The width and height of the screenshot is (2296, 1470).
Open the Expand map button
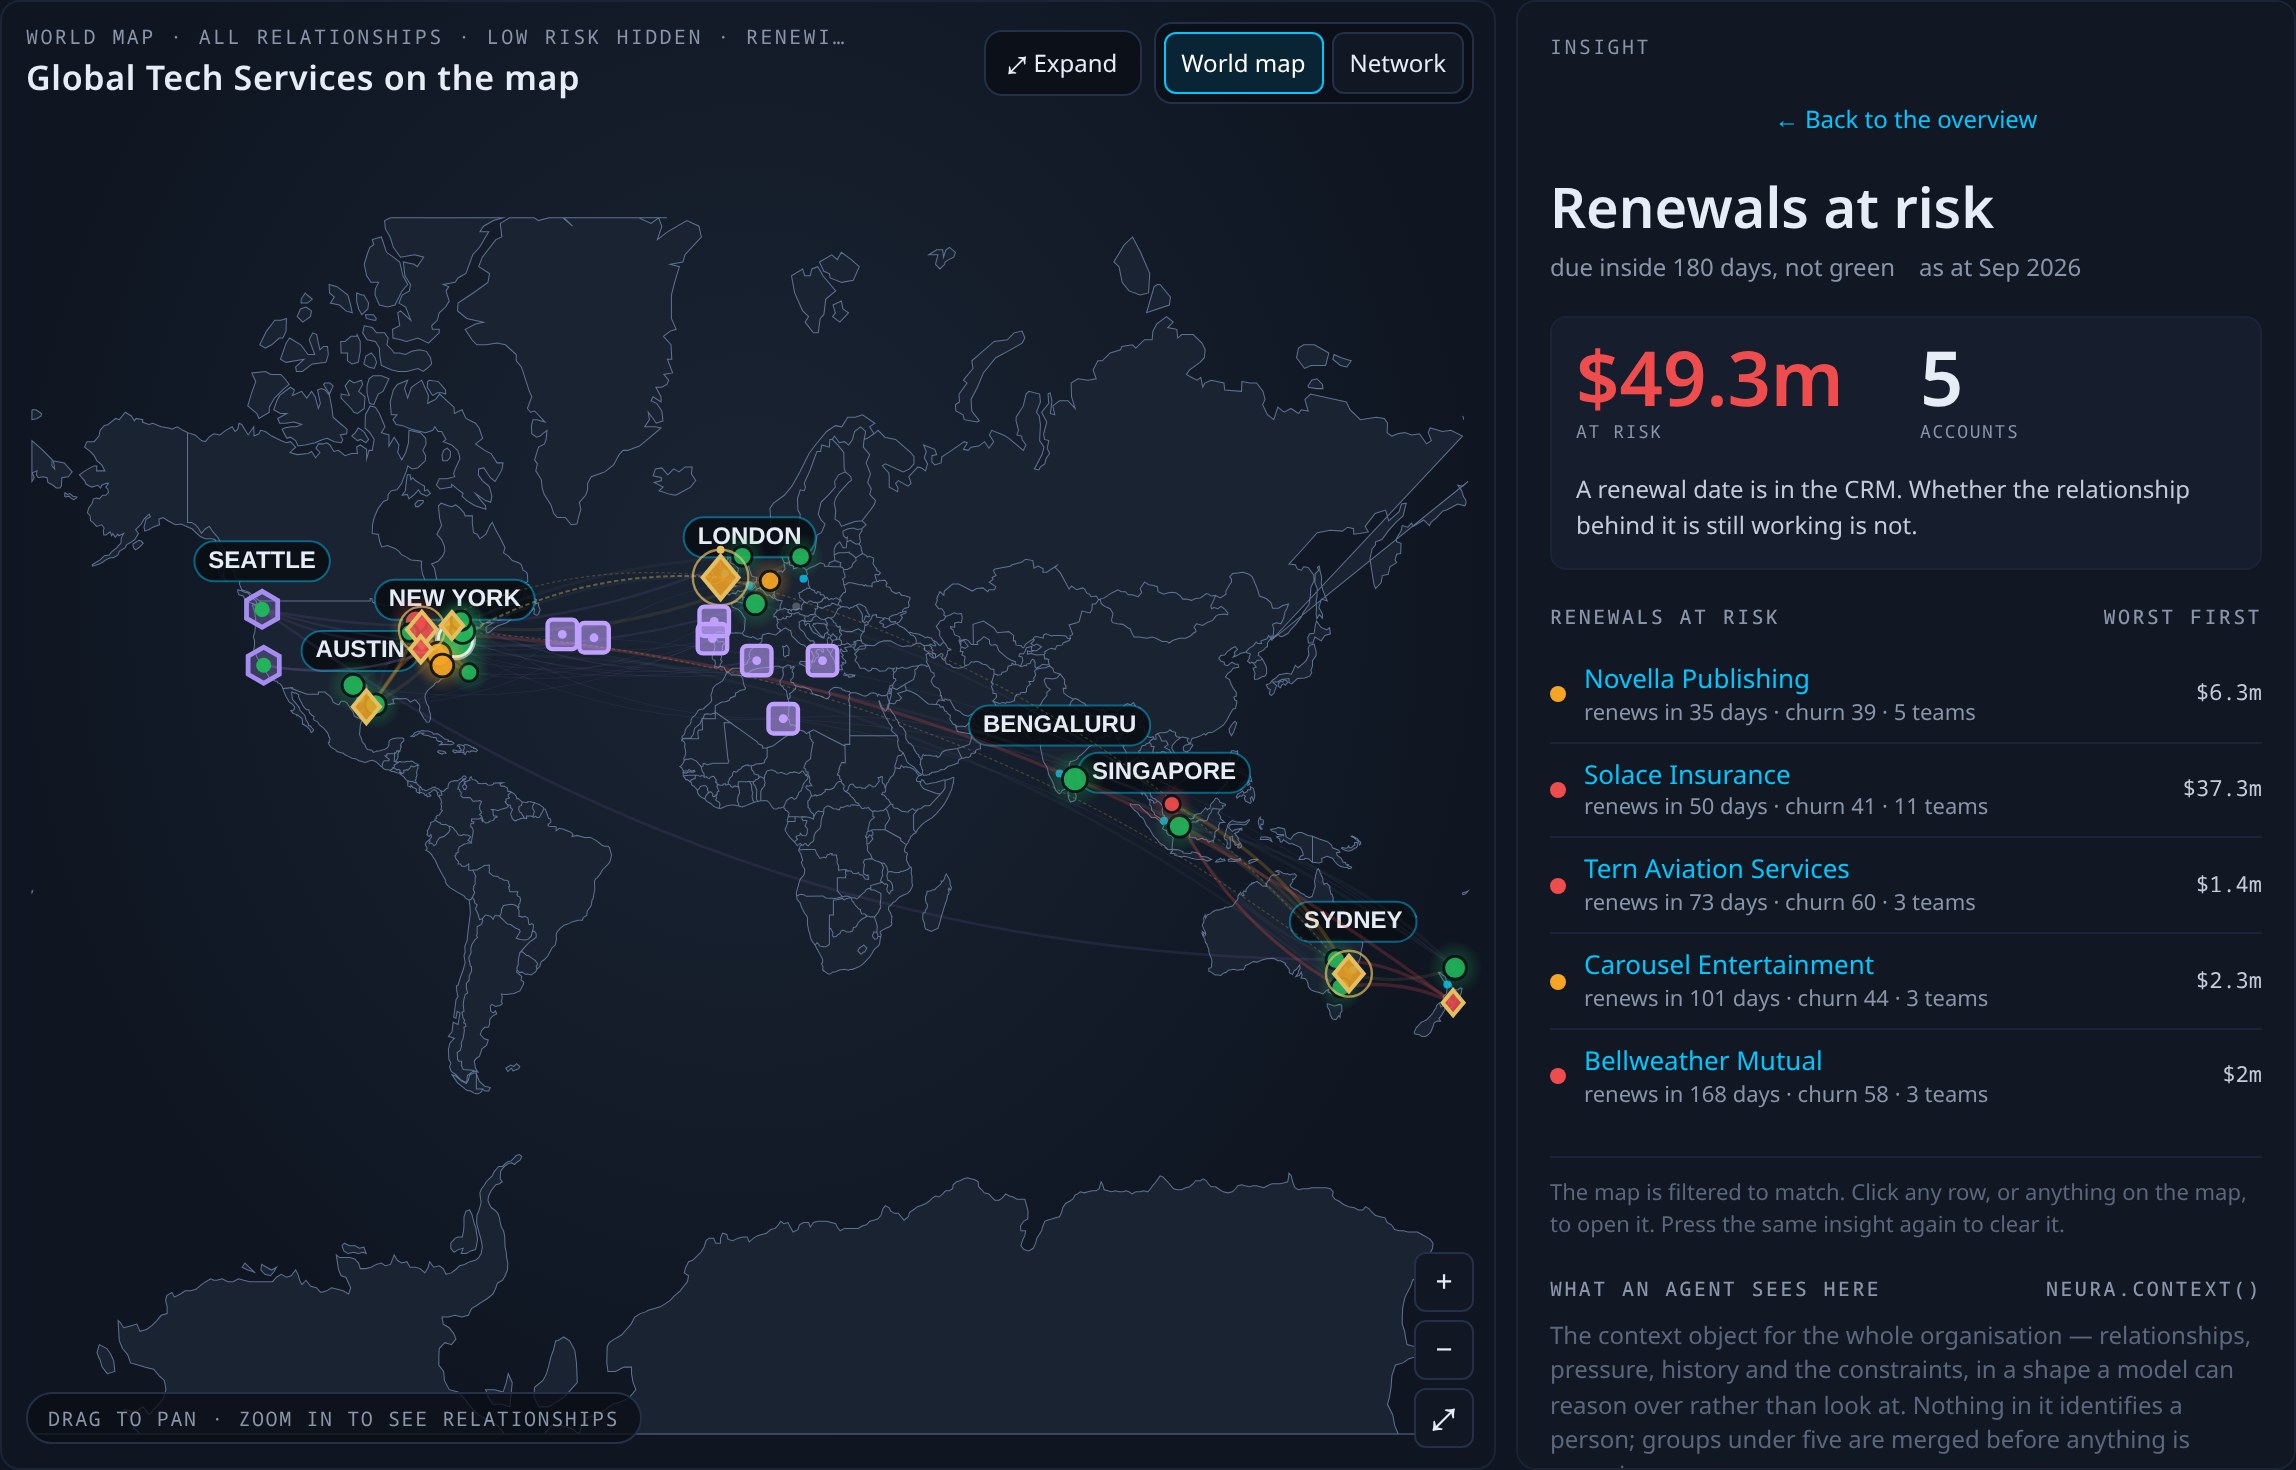[x=1062, y=64]
